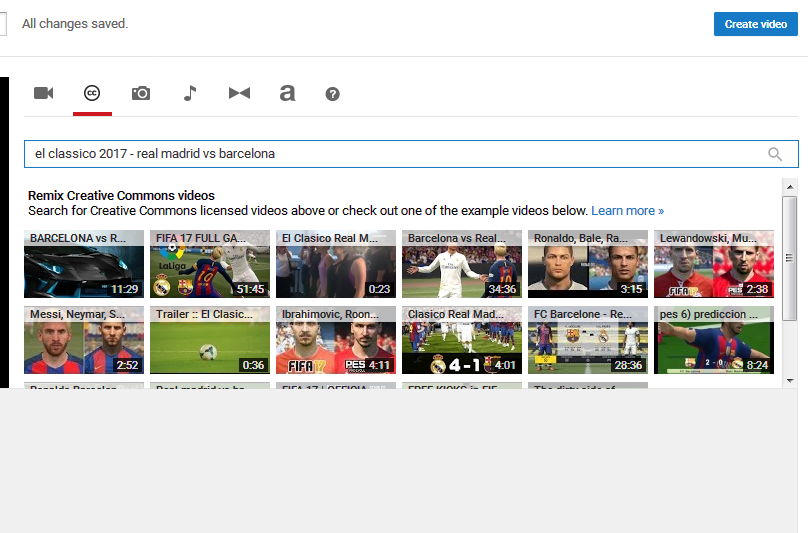Viewport: 808px width, 533px height.
Task: Choose the 'El Clasico Real M...' 0:23 clip
Action: (x=336, y=264)
